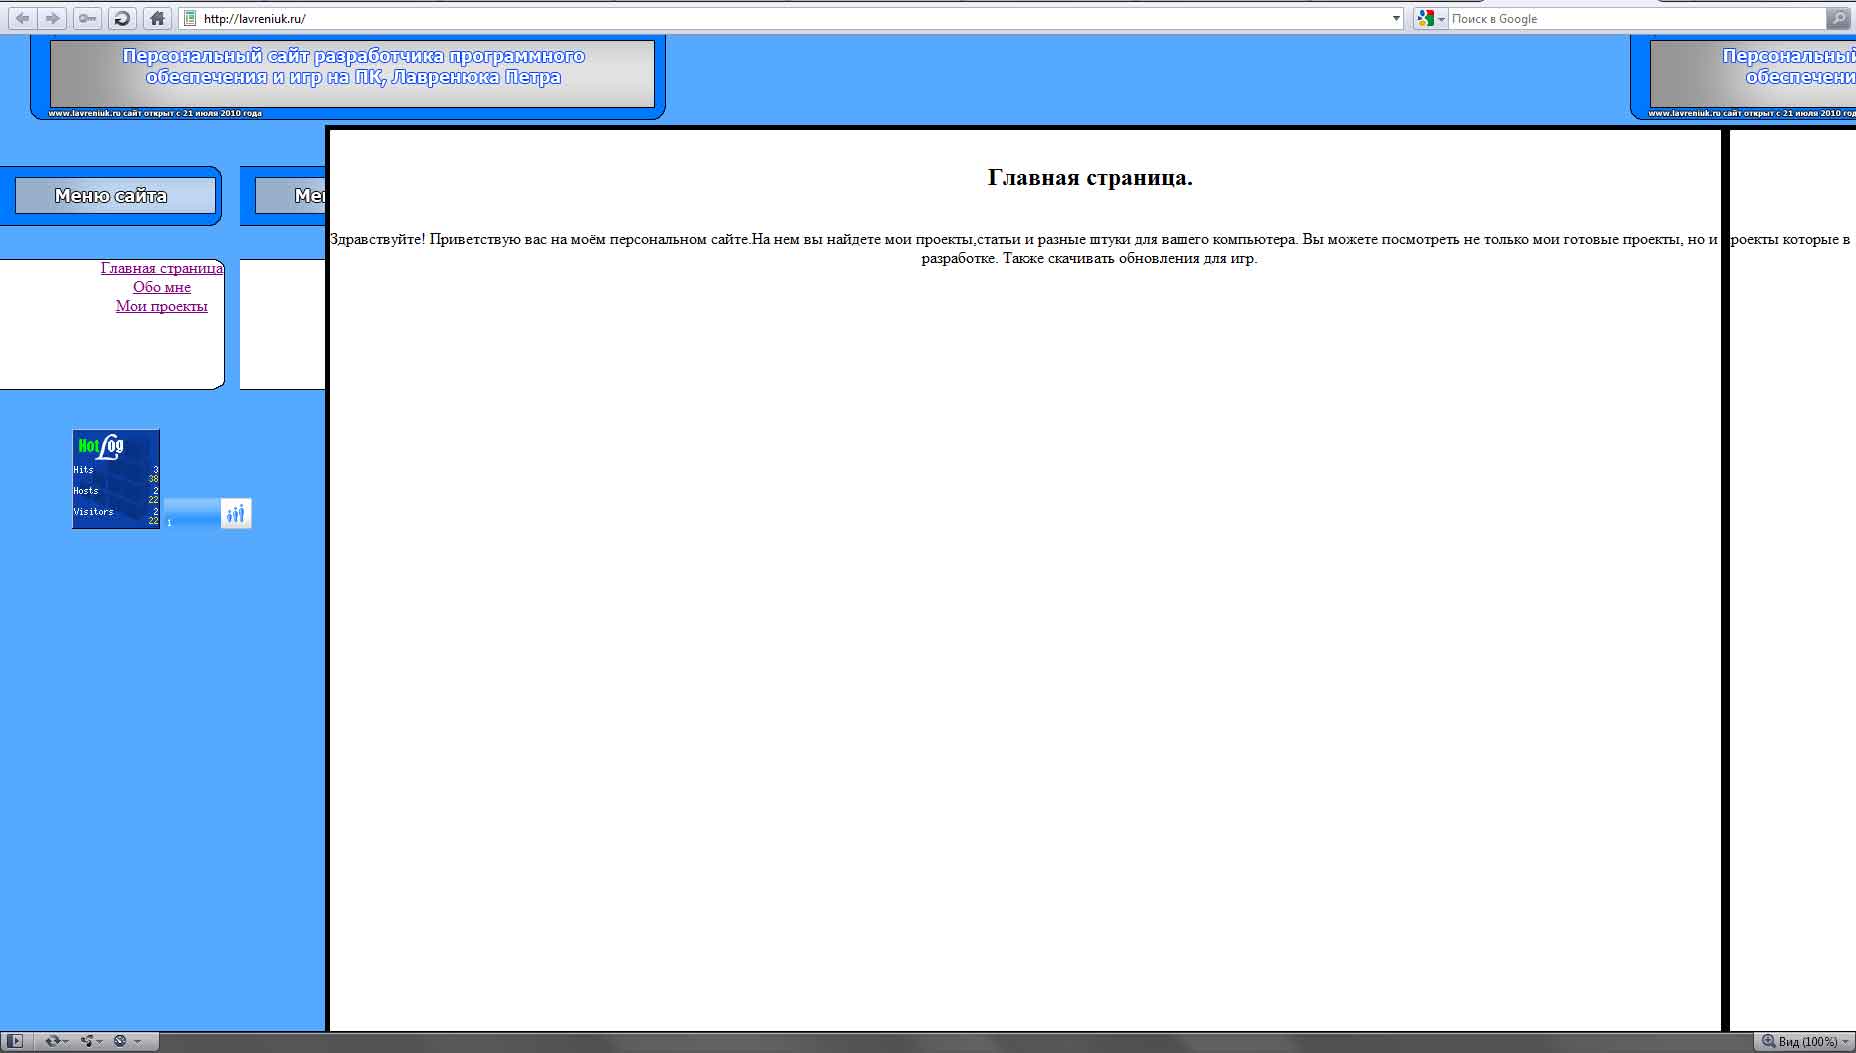Click the page security badge in address bar
Screen dimensions: 1856x1053
coord(190,18)
